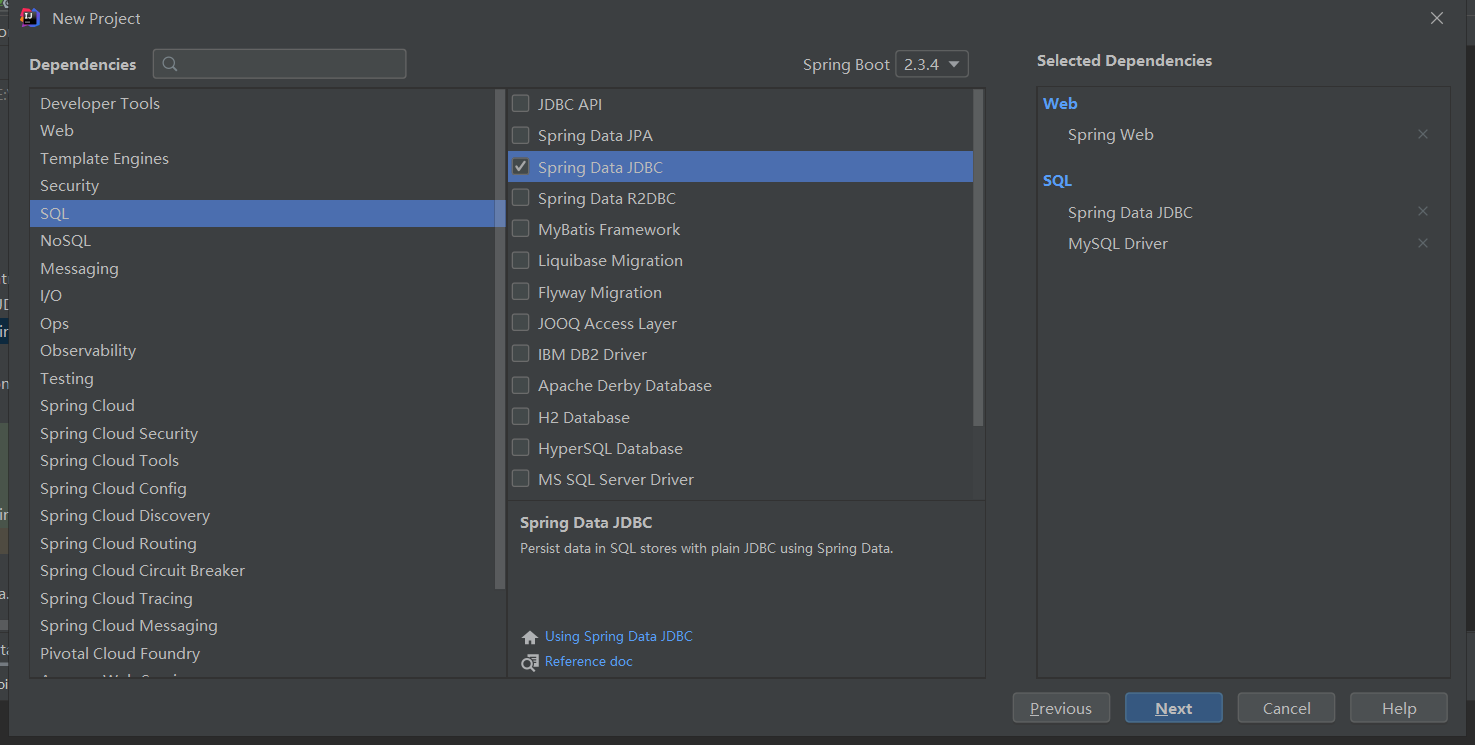Uncheck Spring Data JDBC checkbox
Viewport: 1475px width, 745px height.
(x=521, y=166)
